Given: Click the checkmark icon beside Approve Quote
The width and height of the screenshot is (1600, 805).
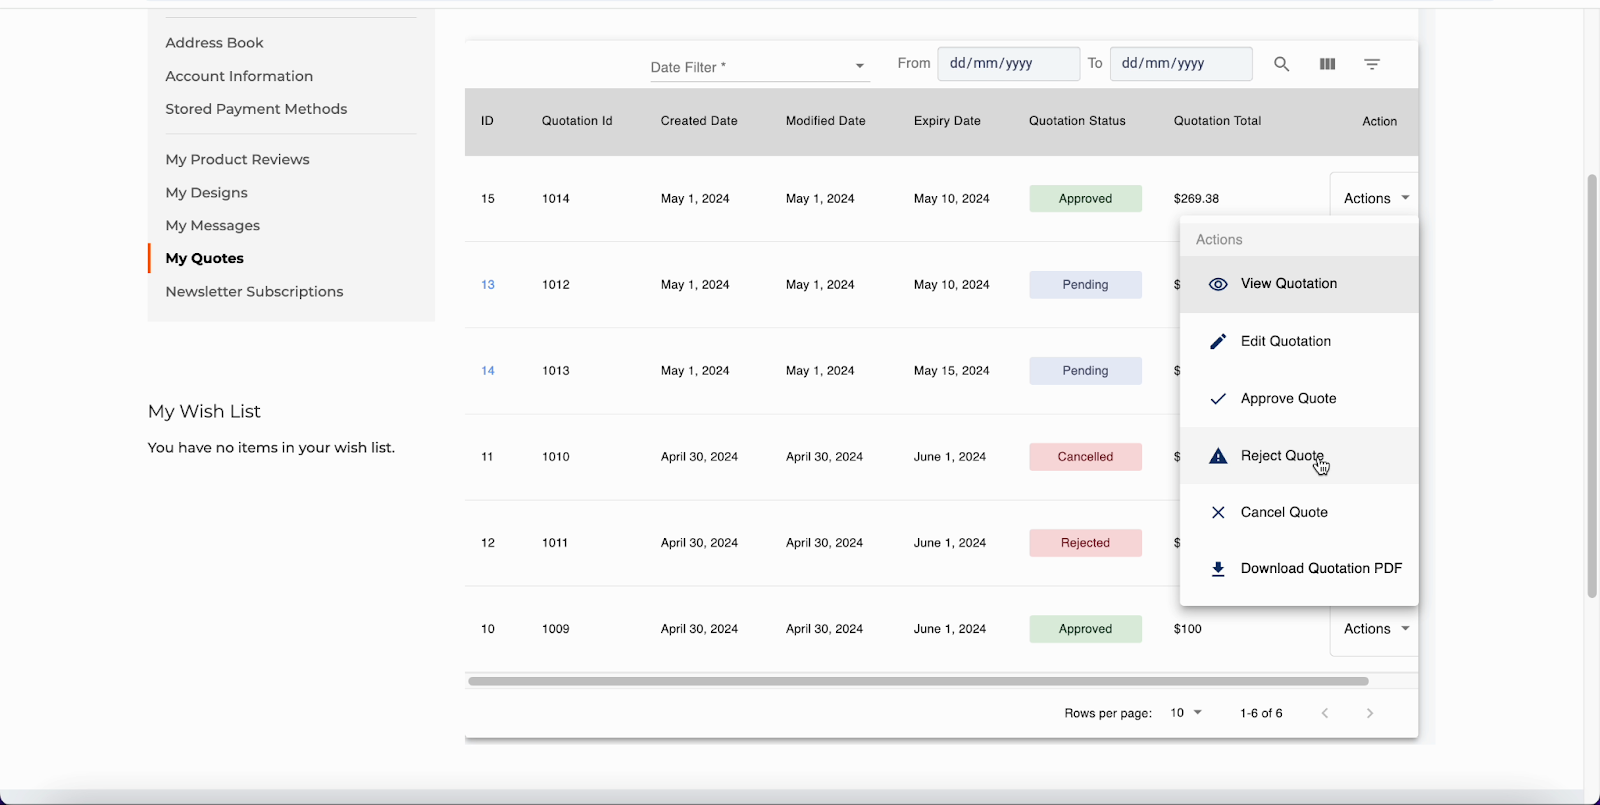Looking at the screenshot, I should [1218, 399].
